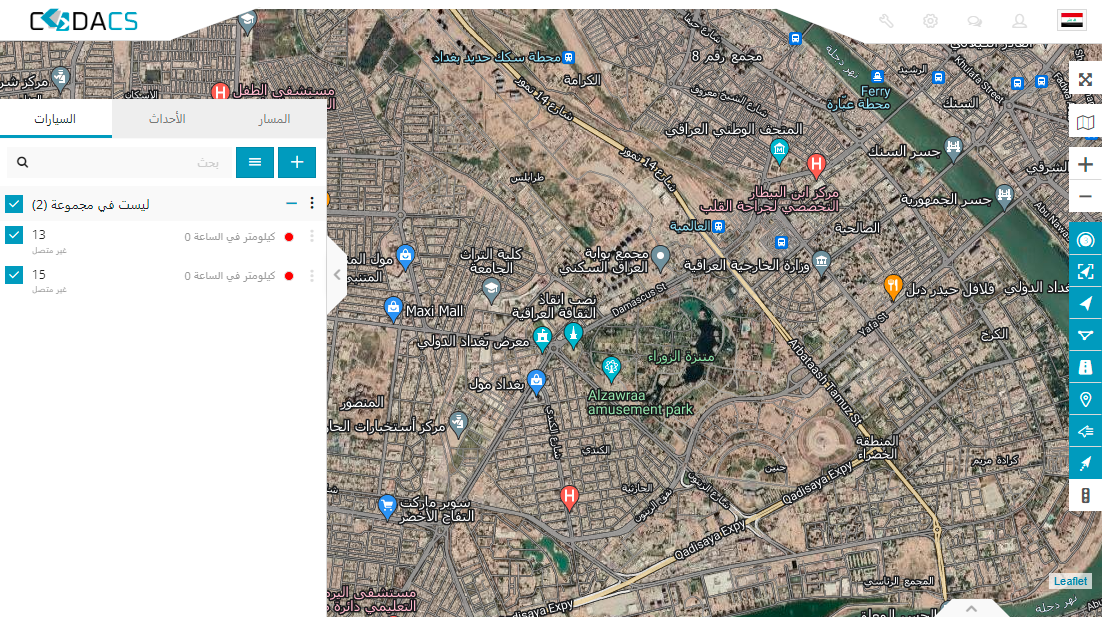Zoom in on the map
This screenshot has height=617, width=1102.
pos(1085,164)
